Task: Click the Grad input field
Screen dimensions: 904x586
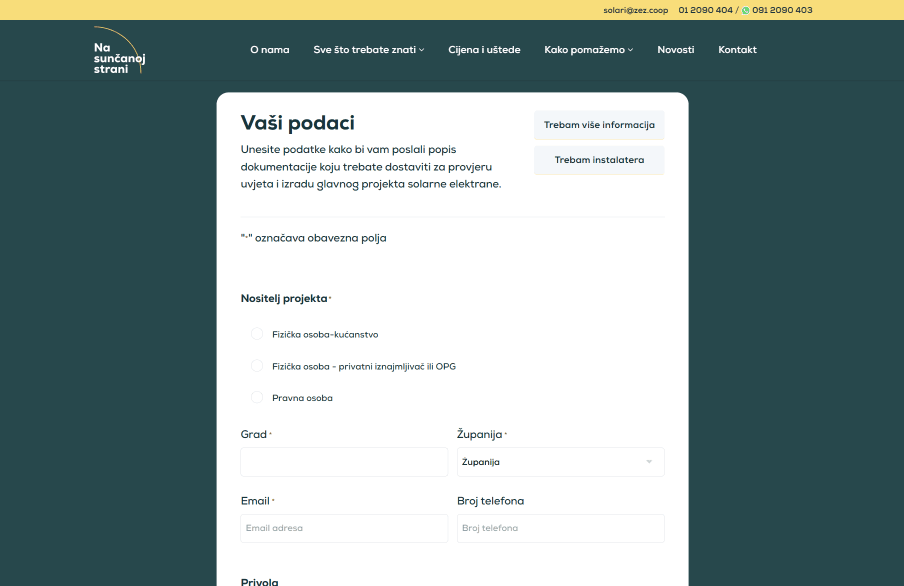Action: [344, 461]
